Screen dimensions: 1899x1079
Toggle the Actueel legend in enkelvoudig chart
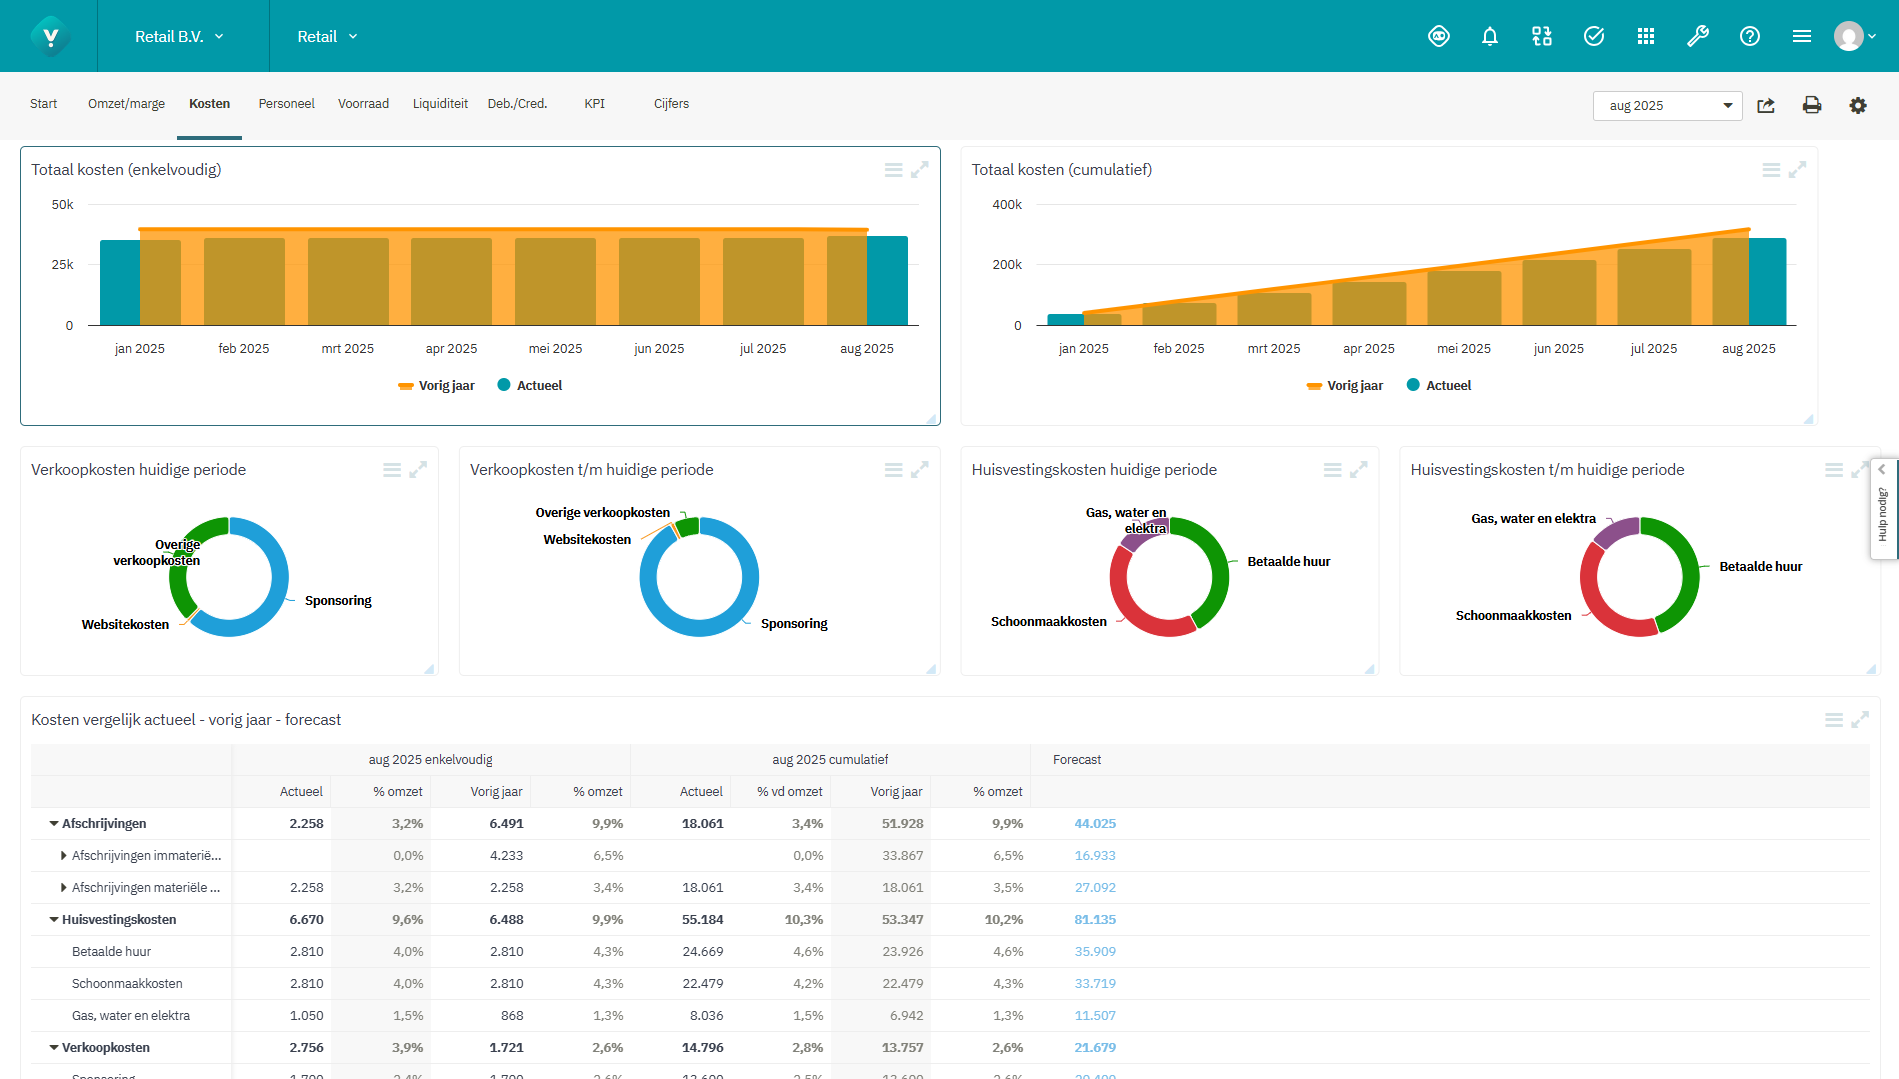pos(530,386)
